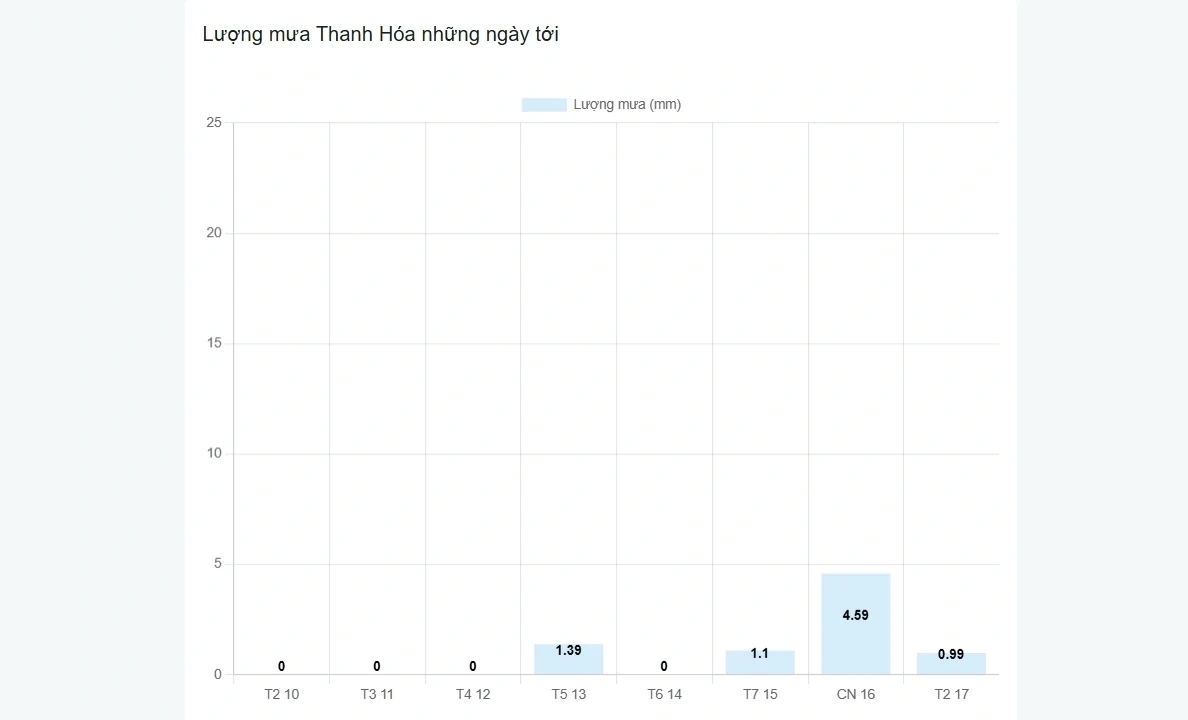Select the T4 12 axis label

473,694
